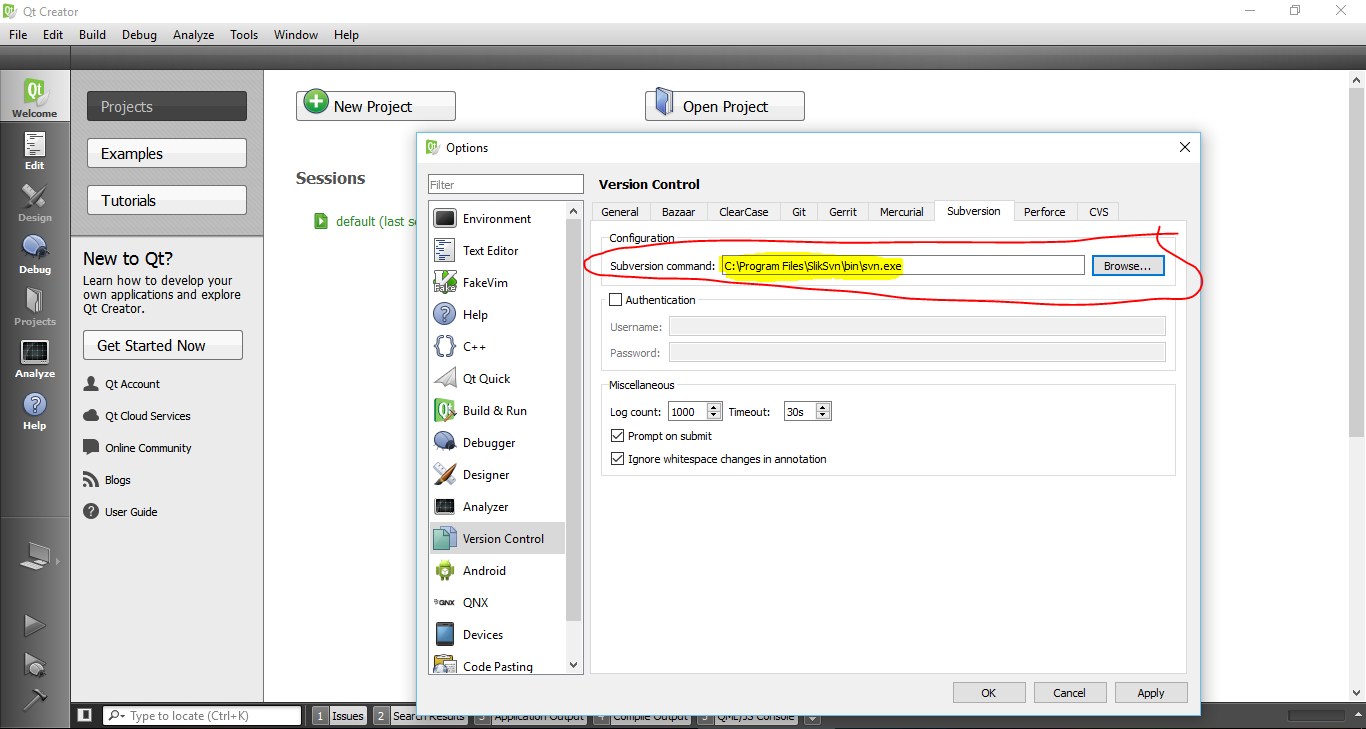This screenshot has width=1366, height=729.
Task: Select Build & Run options category
Action: pyautogui.click(x=497, y=411)
